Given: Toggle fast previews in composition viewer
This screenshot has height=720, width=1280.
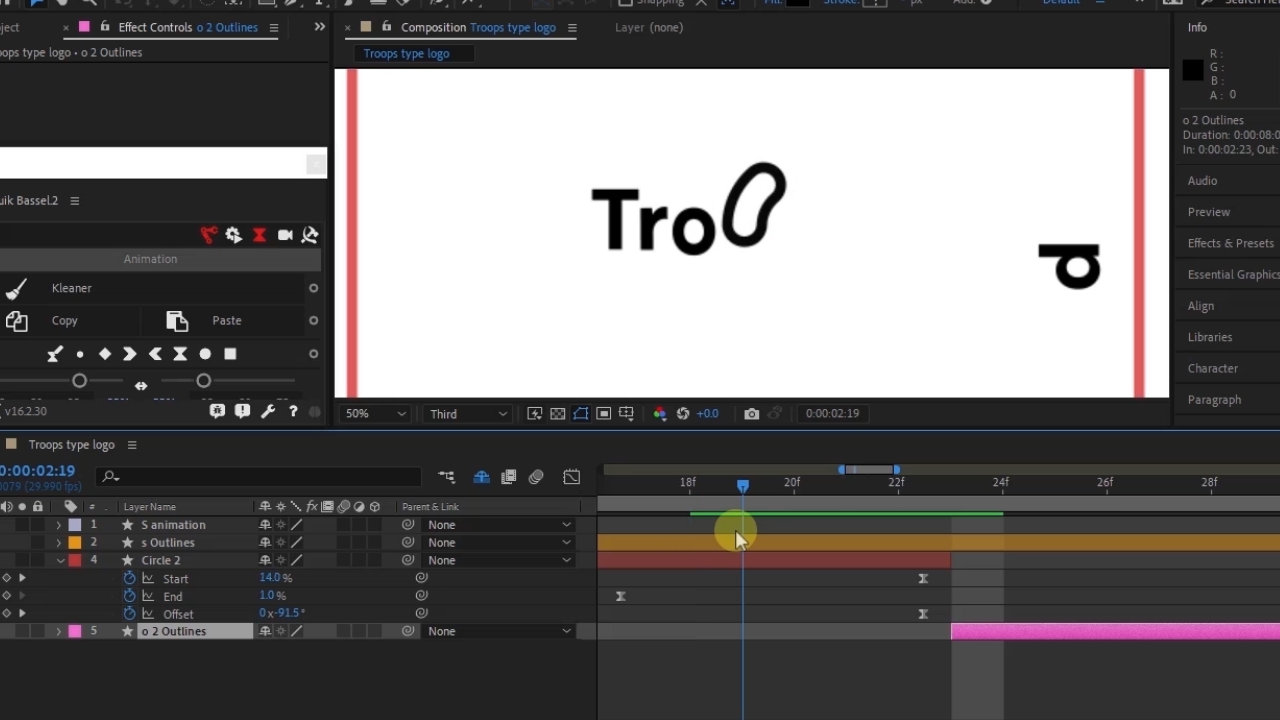Looking at the screenshot, I should pyautogui.click(x=535, y=414).
